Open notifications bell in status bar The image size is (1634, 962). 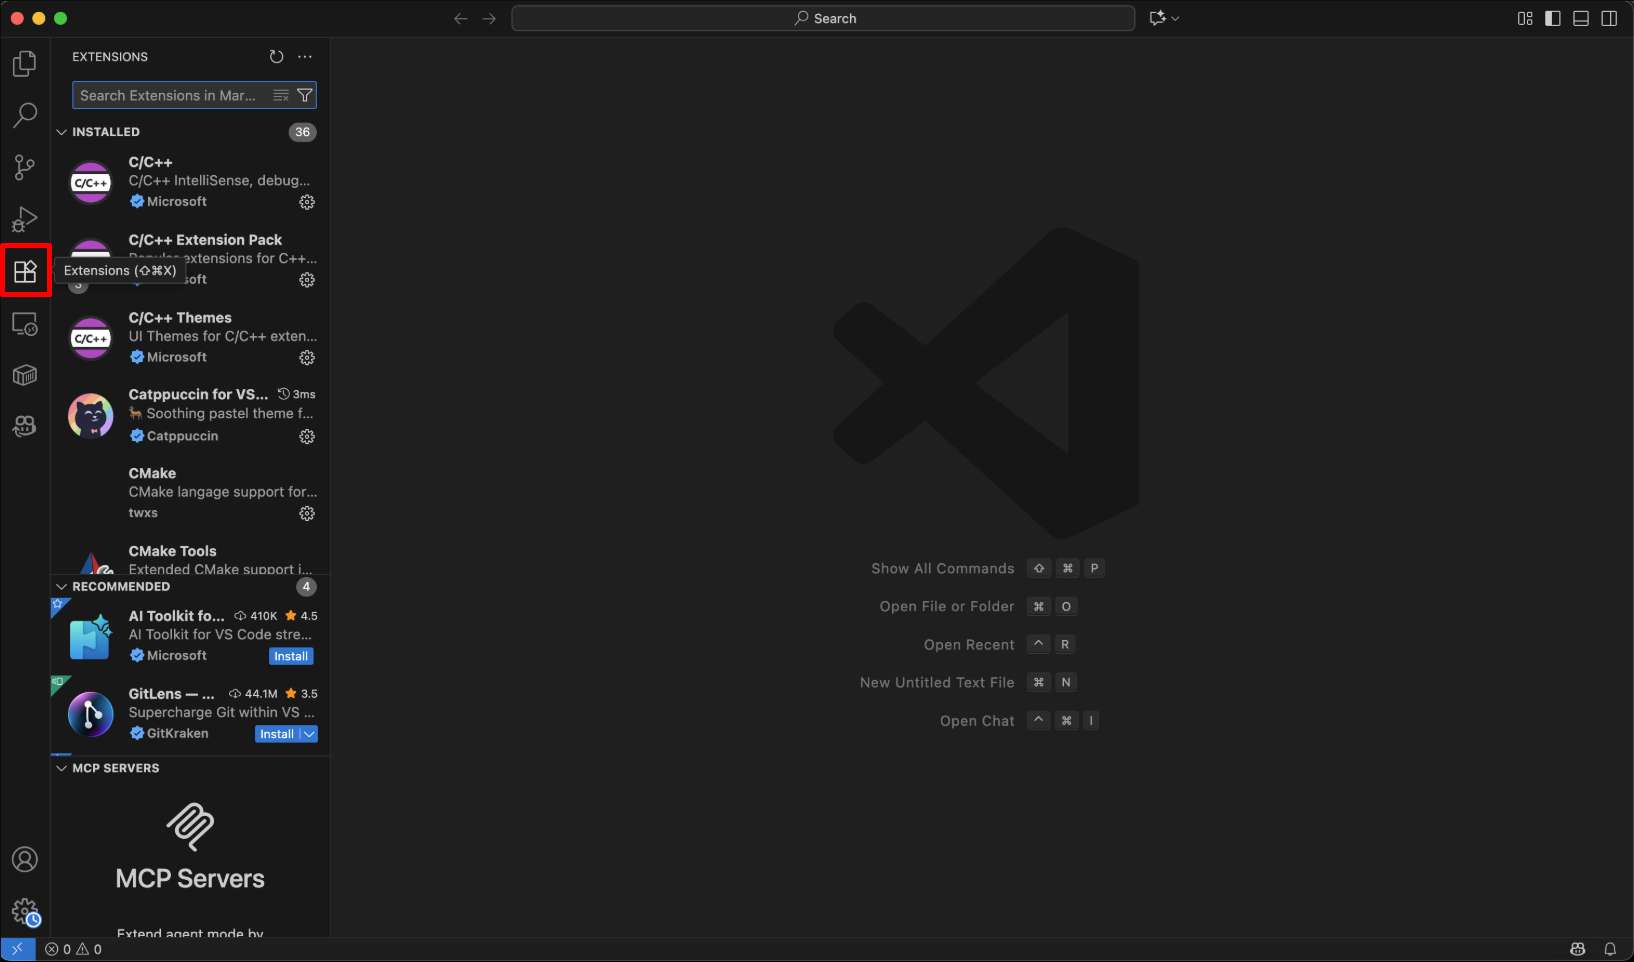tap(1610, 949)
